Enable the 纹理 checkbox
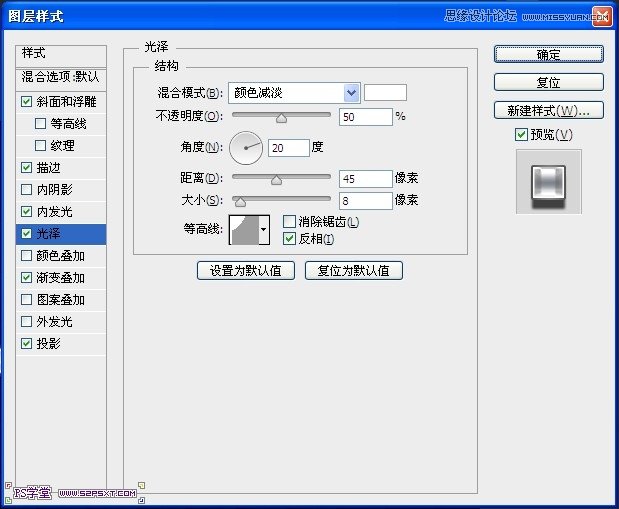The height and width of the screenshot is (509, 619). (40, 146)
